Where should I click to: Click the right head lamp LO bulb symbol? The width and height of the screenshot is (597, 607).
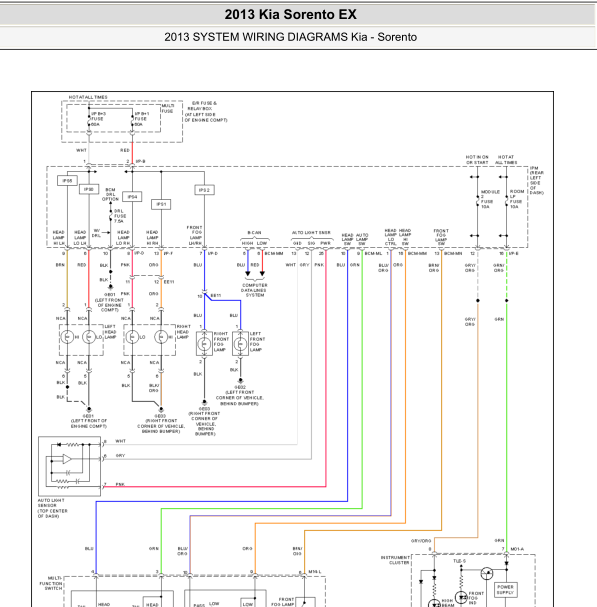click(x=132, y=337)
